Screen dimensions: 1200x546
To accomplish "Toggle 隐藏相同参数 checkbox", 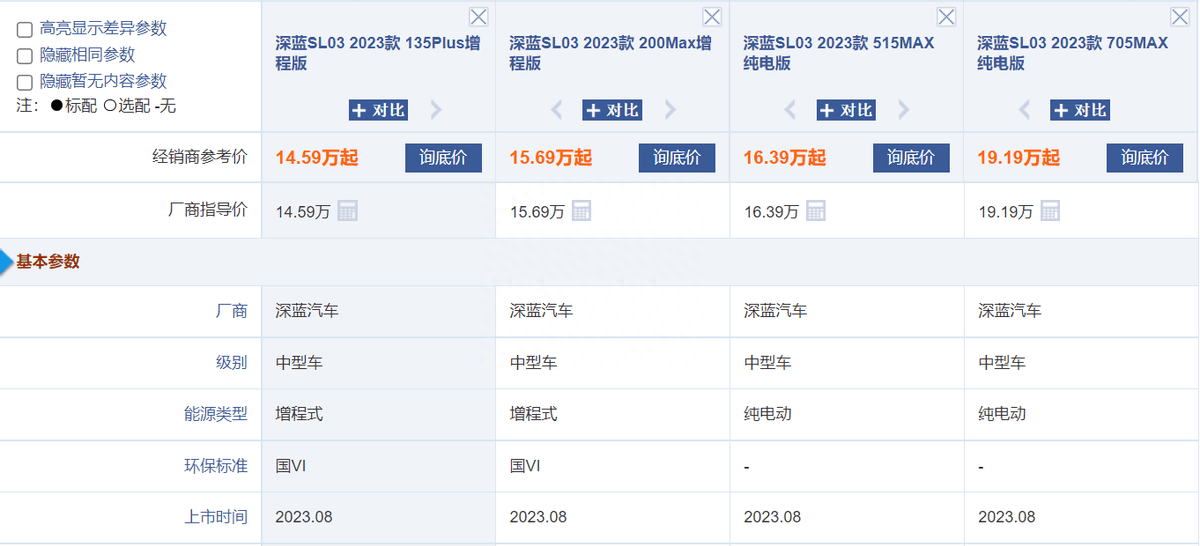I will (x=25, y=56).
